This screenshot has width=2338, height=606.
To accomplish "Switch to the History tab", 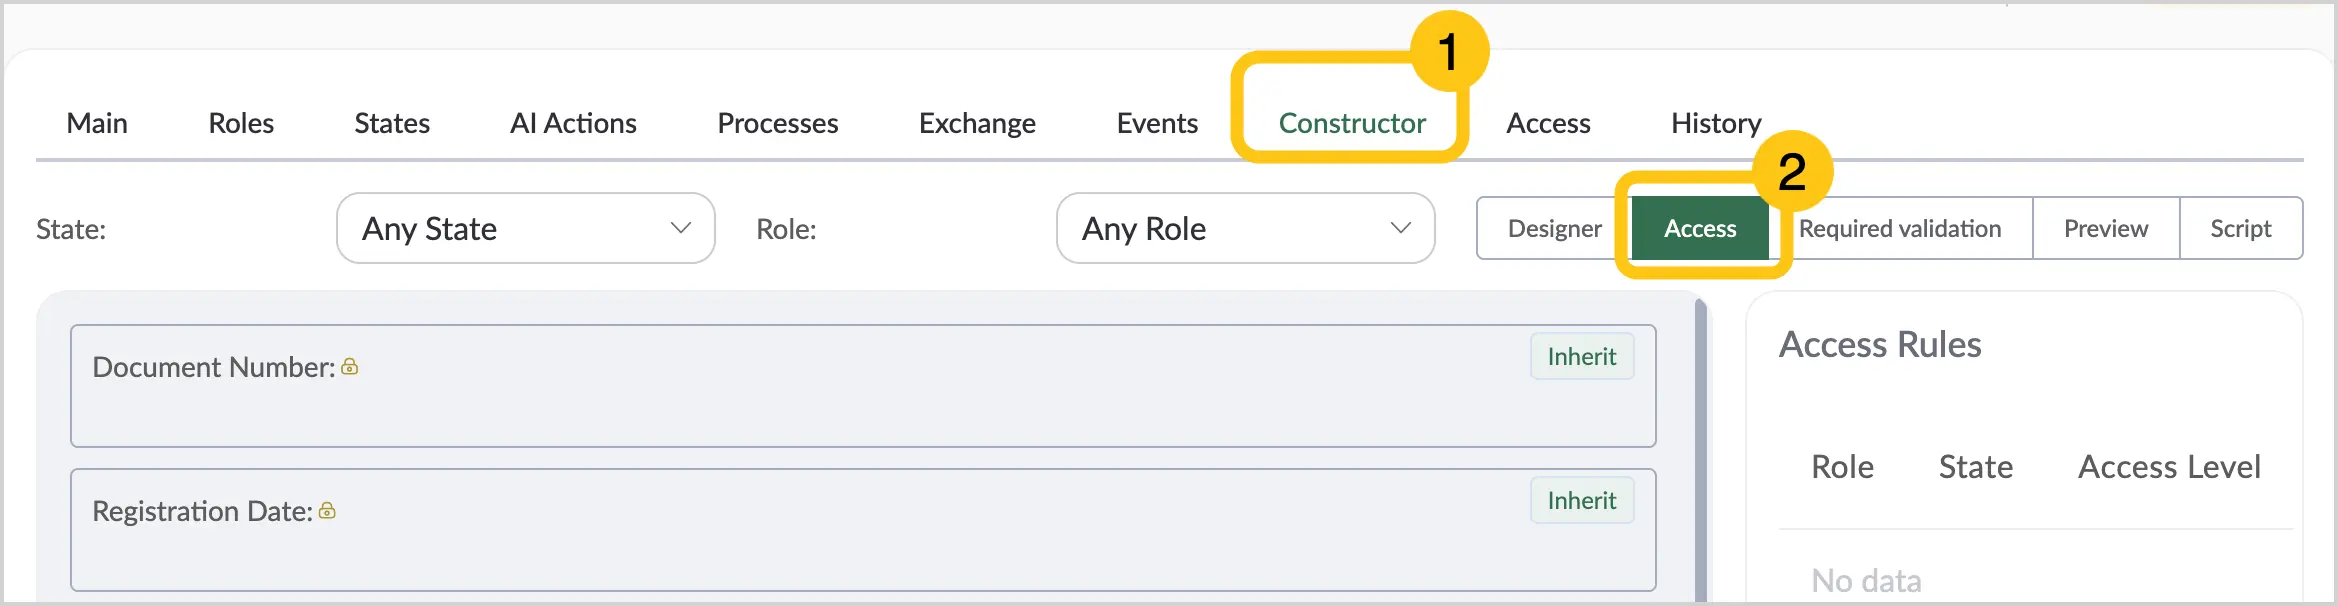I will click(x=1716, y=123).
